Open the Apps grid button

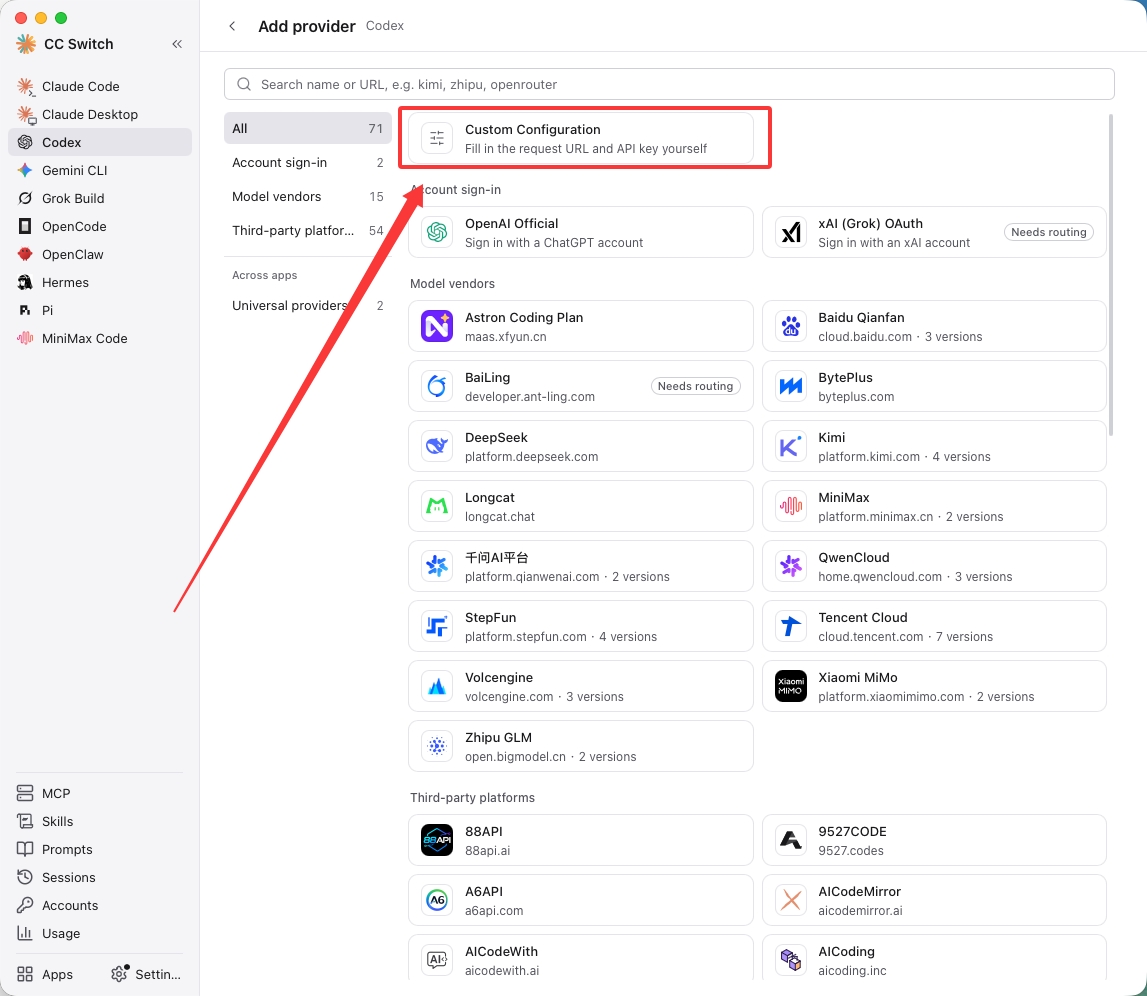[45, 974]
